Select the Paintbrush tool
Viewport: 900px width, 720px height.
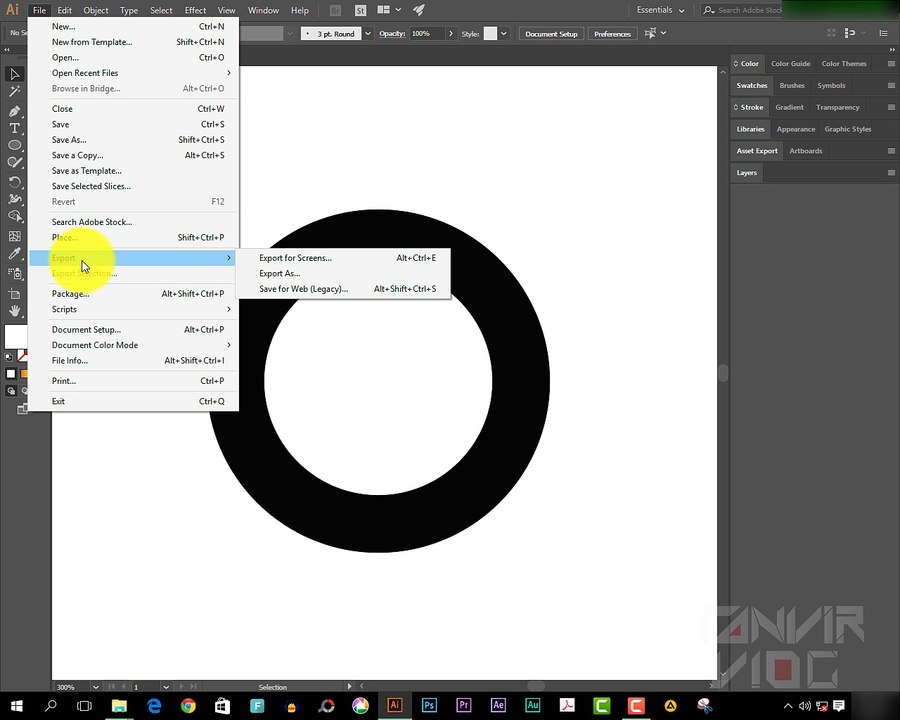pos(14,163)
